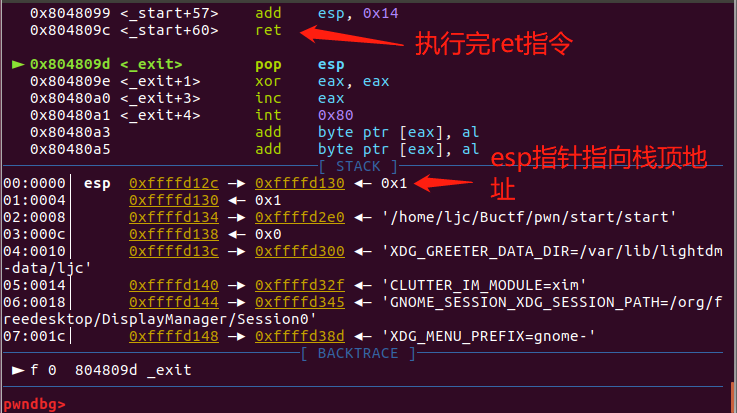Click the BACKTRACE section header
Image resolution: width=737 pixels, height=413 pixels.
tap(357, 353)
